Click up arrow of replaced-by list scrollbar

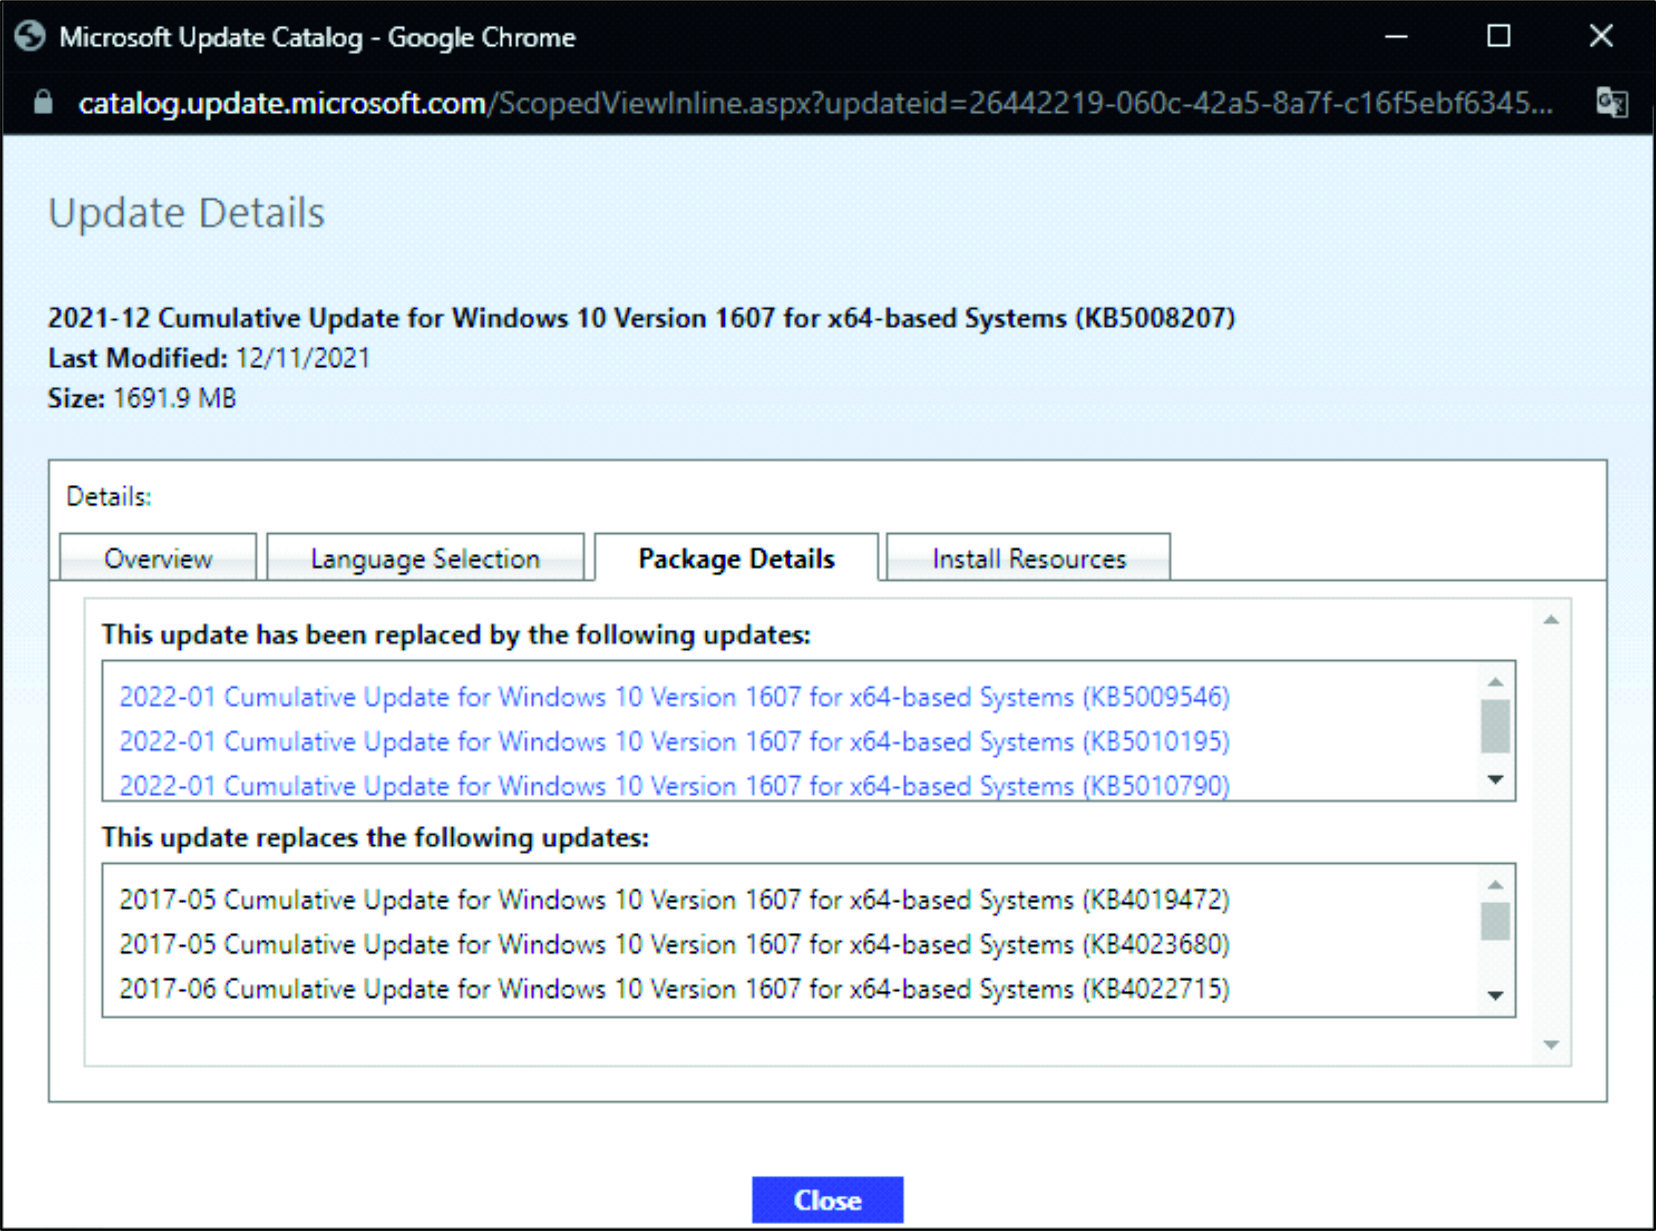click(1495, 682)
